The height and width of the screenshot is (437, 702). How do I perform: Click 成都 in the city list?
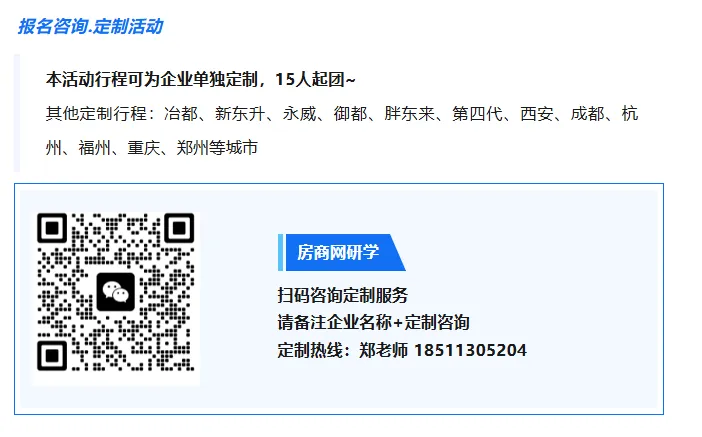click(587, 114)
